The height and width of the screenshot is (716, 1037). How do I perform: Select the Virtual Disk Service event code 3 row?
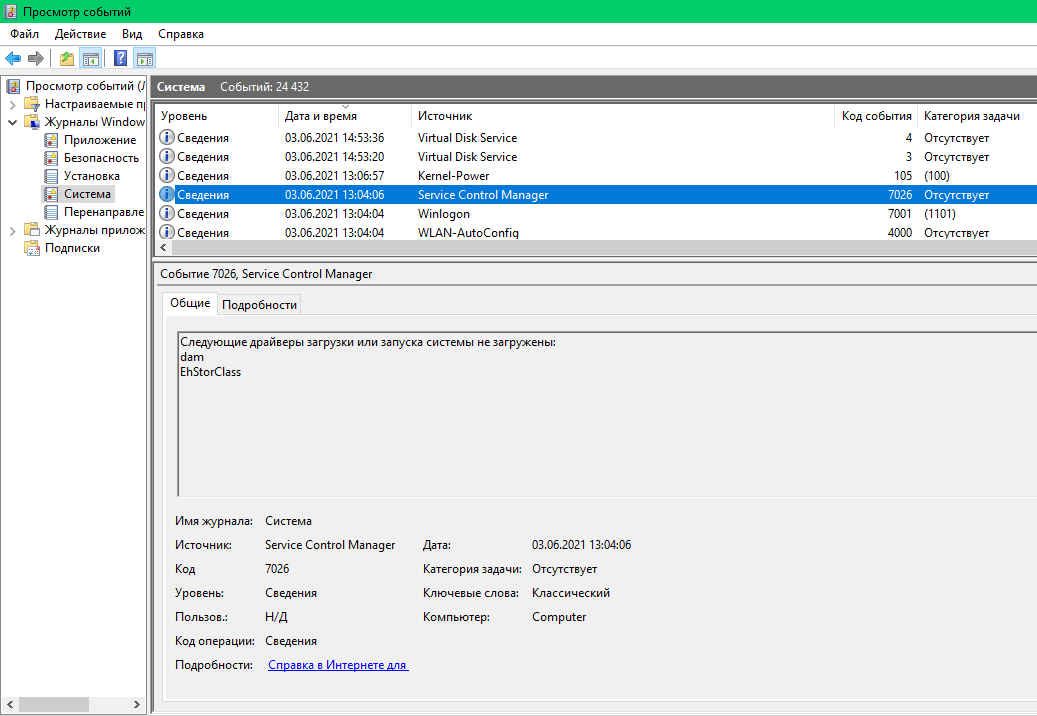[597, 157]
